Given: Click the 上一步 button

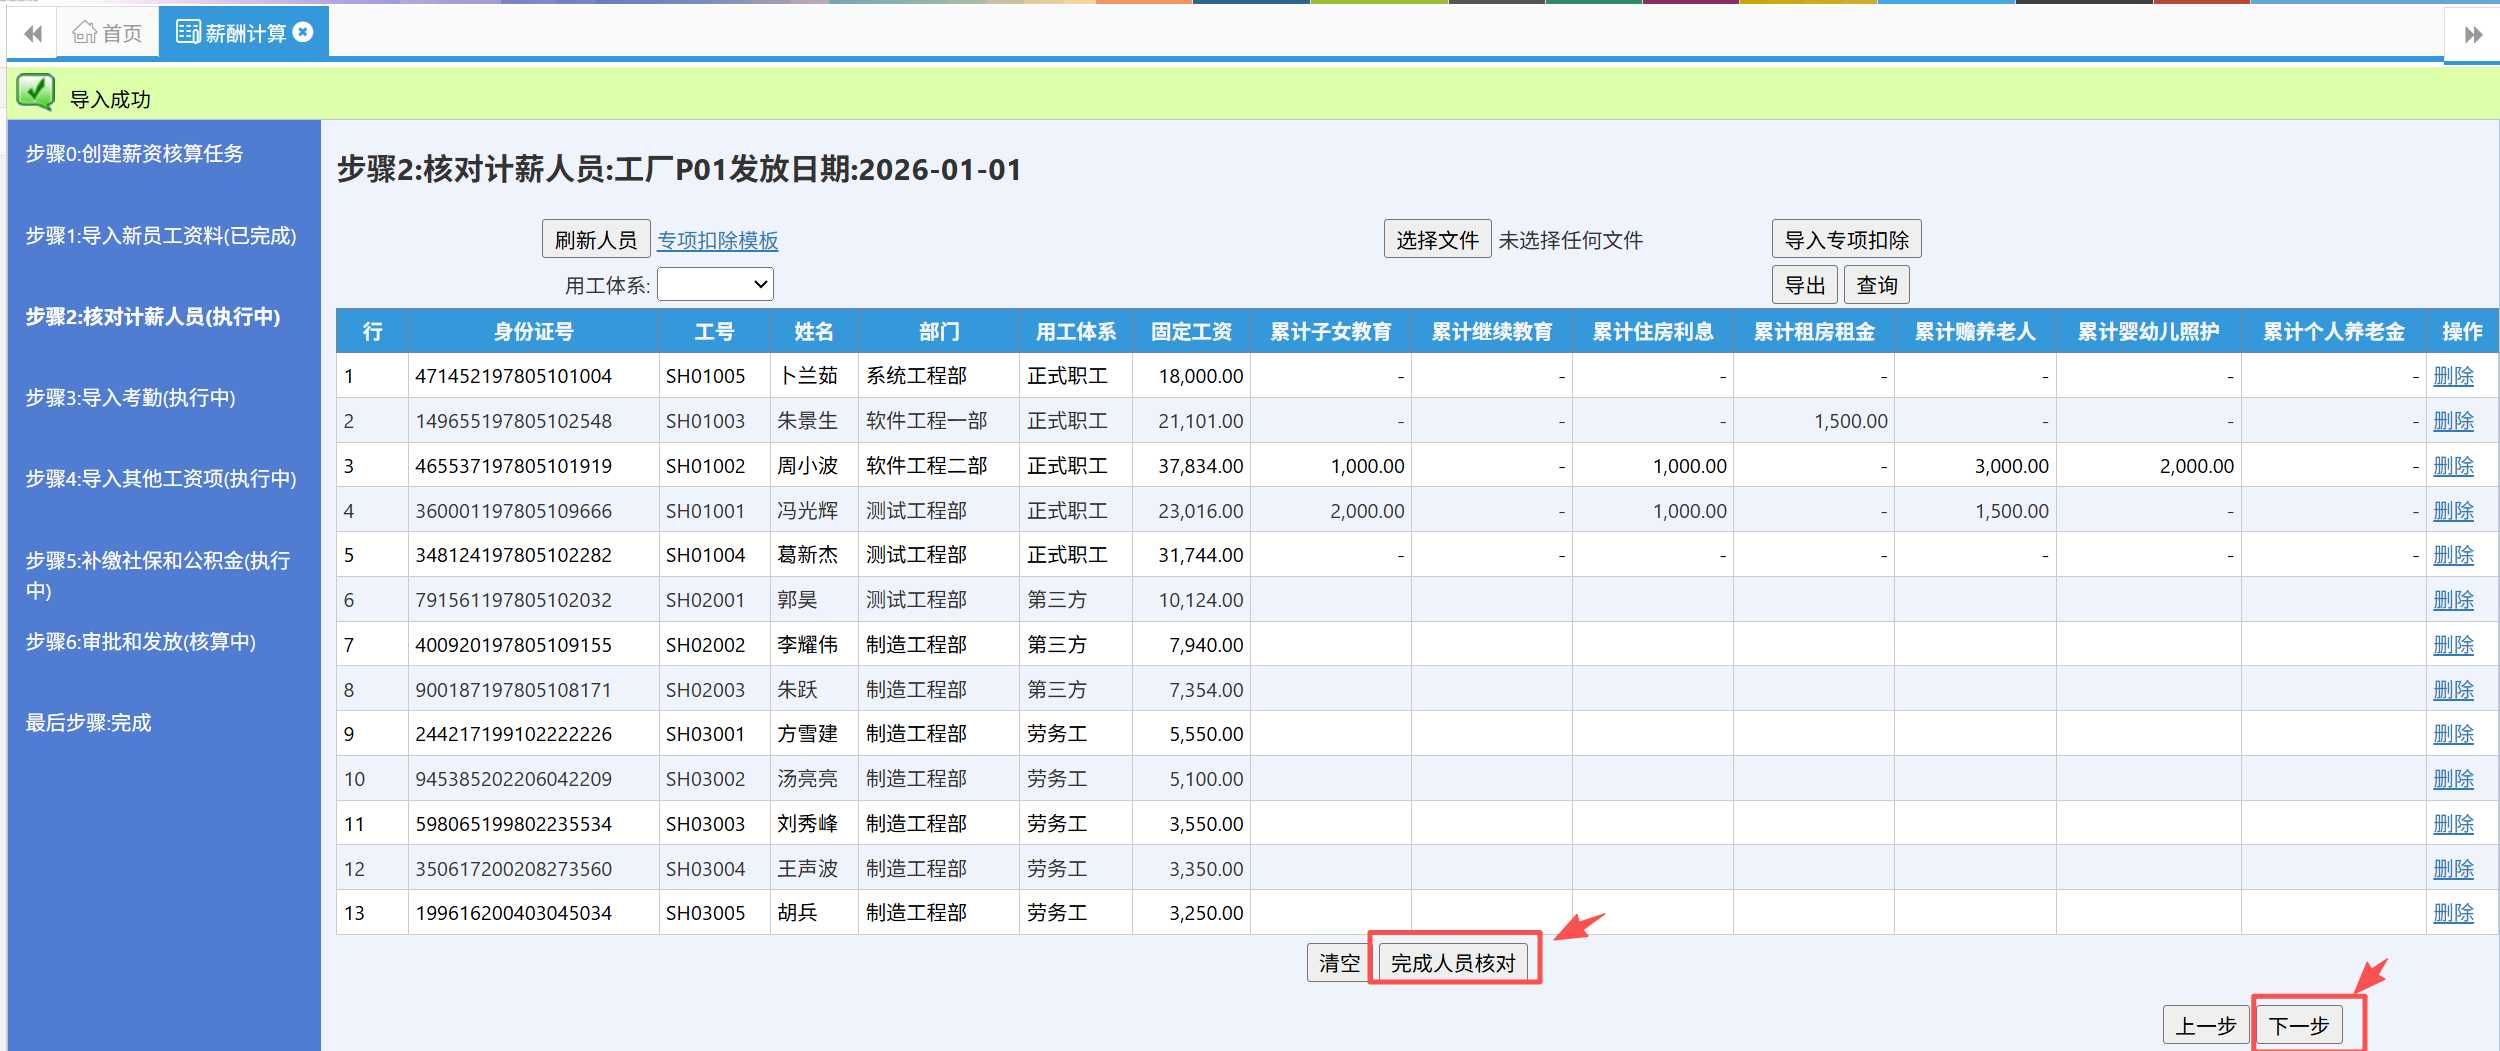Looking at the screenshot, I should [2206, 1025].
